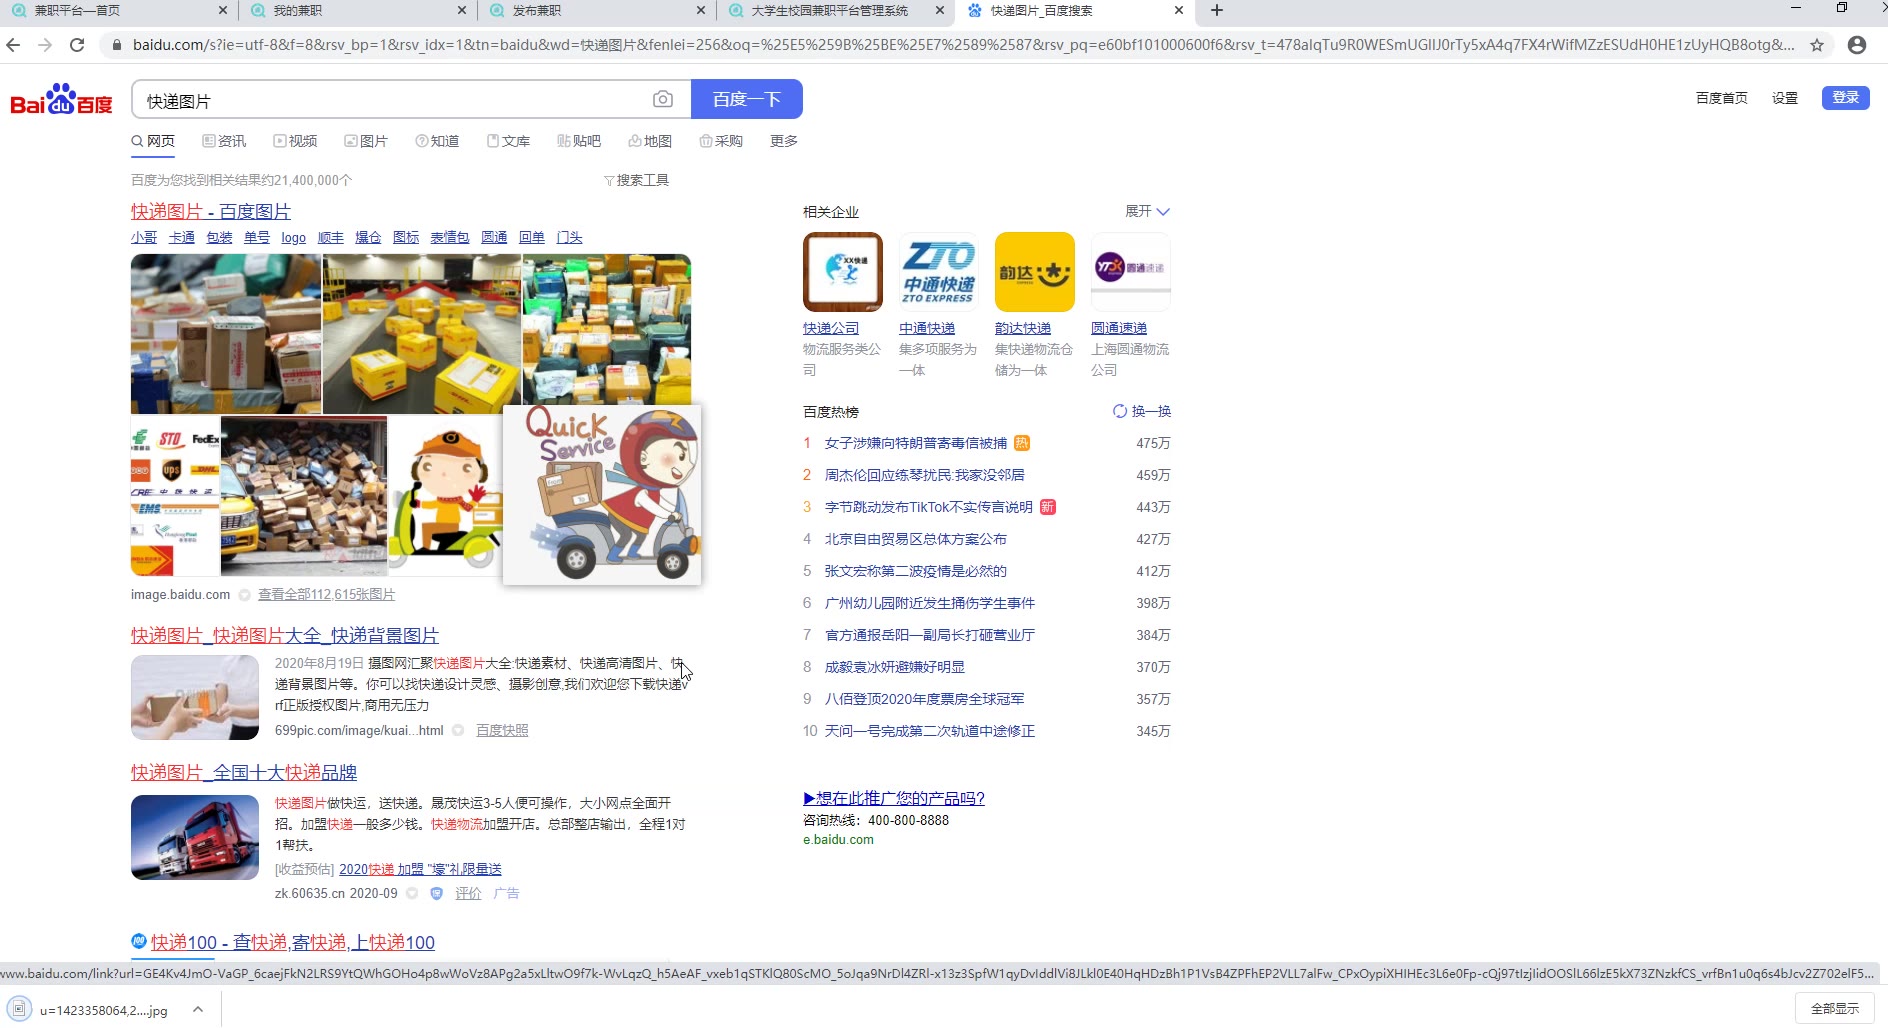Switch to the 贴吧 search tab
This screenshot has height=1028, width=1888.
(579, 141)
